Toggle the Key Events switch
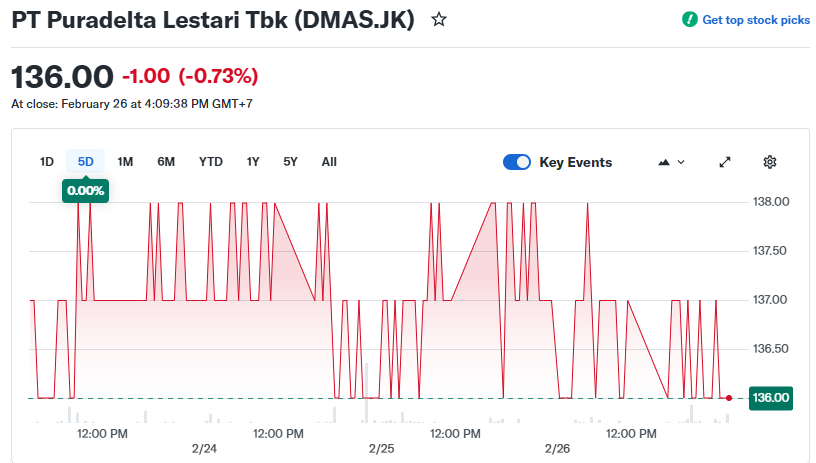 517,162
